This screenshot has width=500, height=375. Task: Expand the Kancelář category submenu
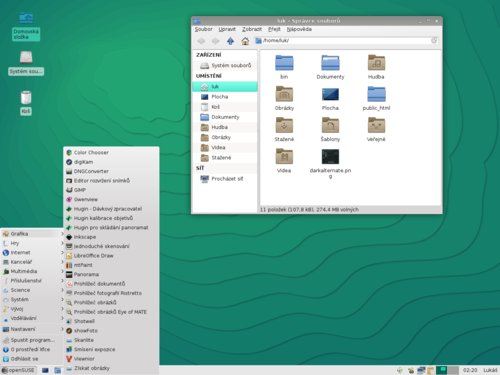[32, 262]
